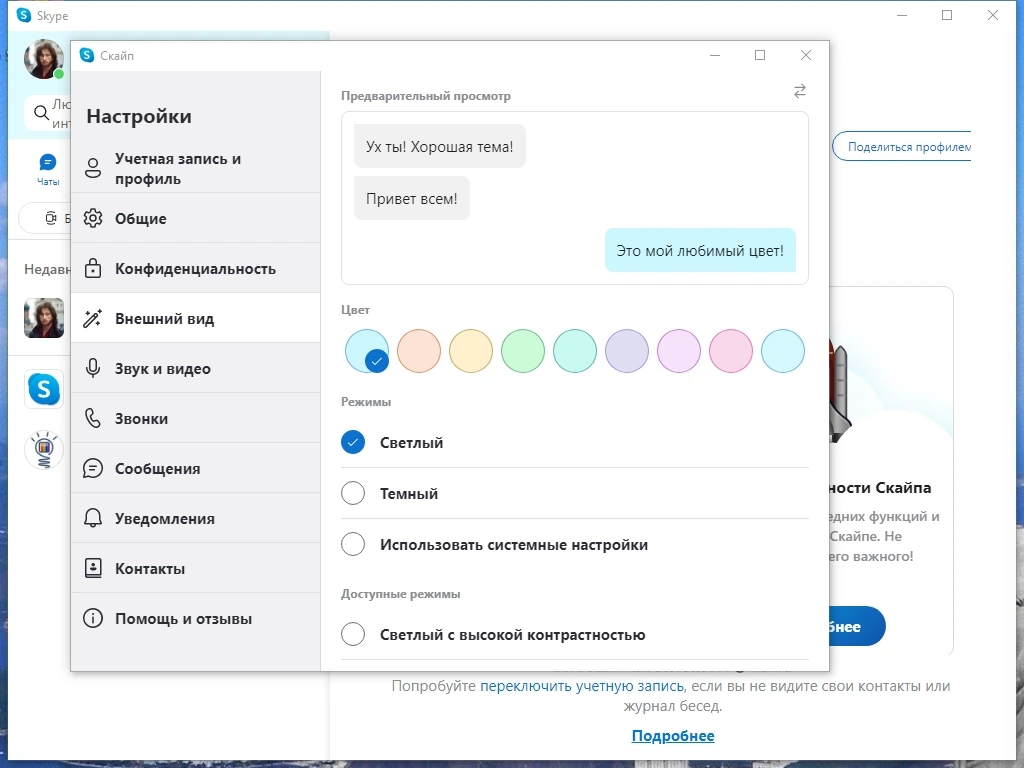Pick the light violet pink color swatch

coord(679,351)
